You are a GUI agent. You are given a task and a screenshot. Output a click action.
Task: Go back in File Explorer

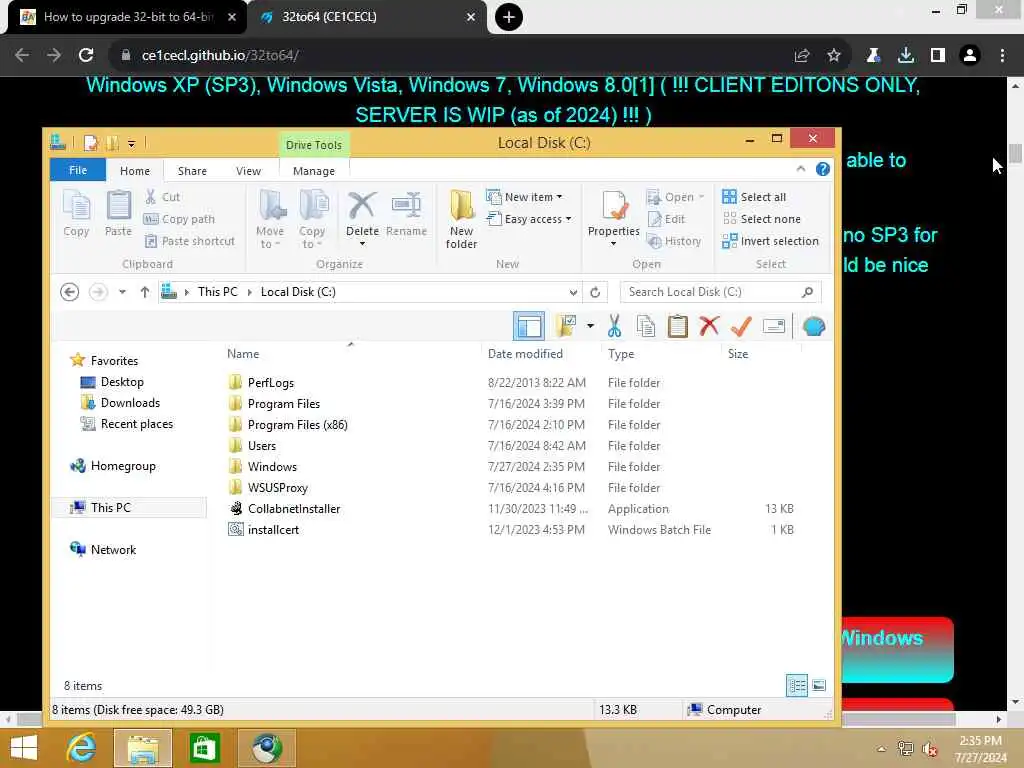click(70, 291)
